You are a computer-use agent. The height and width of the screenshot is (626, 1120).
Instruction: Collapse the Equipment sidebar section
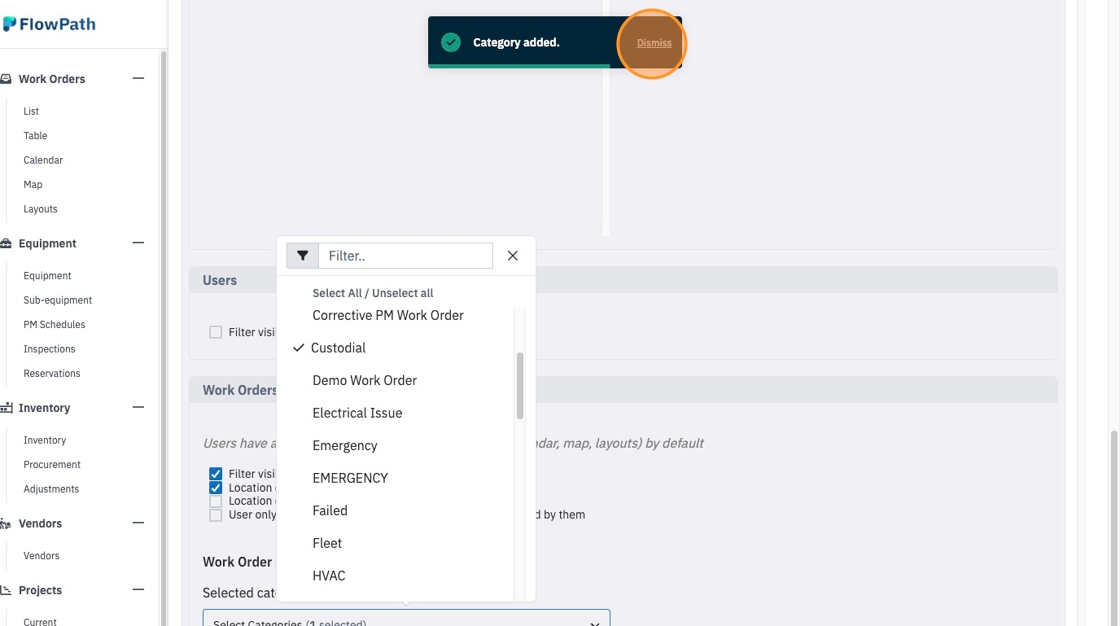coord(139,243)
